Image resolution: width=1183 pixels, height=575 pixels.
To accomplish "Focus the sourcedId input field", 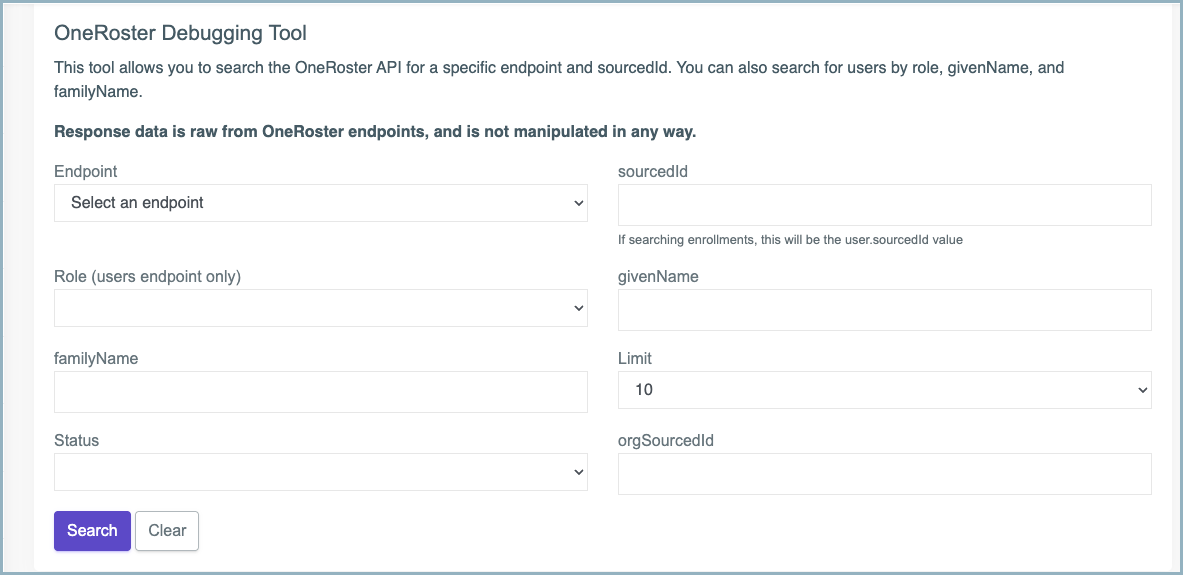I will tap(884, 204).
